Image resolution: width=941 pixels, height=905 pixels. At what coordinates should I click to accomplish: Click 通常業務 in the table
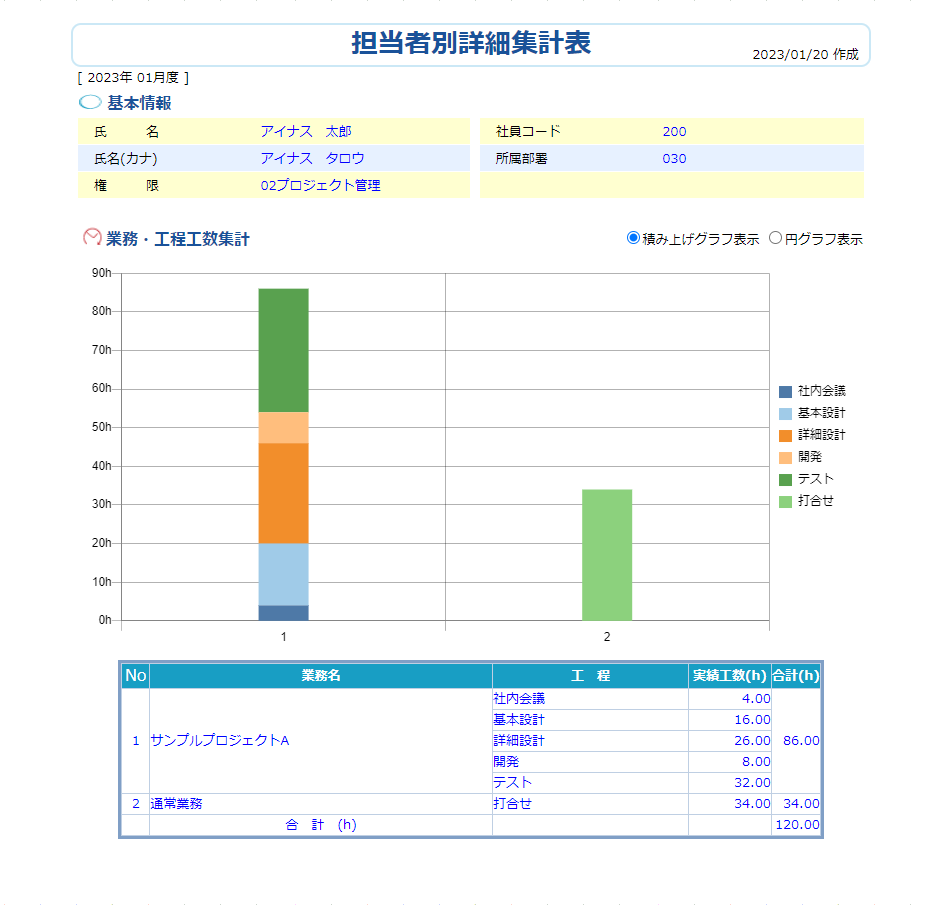[x=176, y=803]
